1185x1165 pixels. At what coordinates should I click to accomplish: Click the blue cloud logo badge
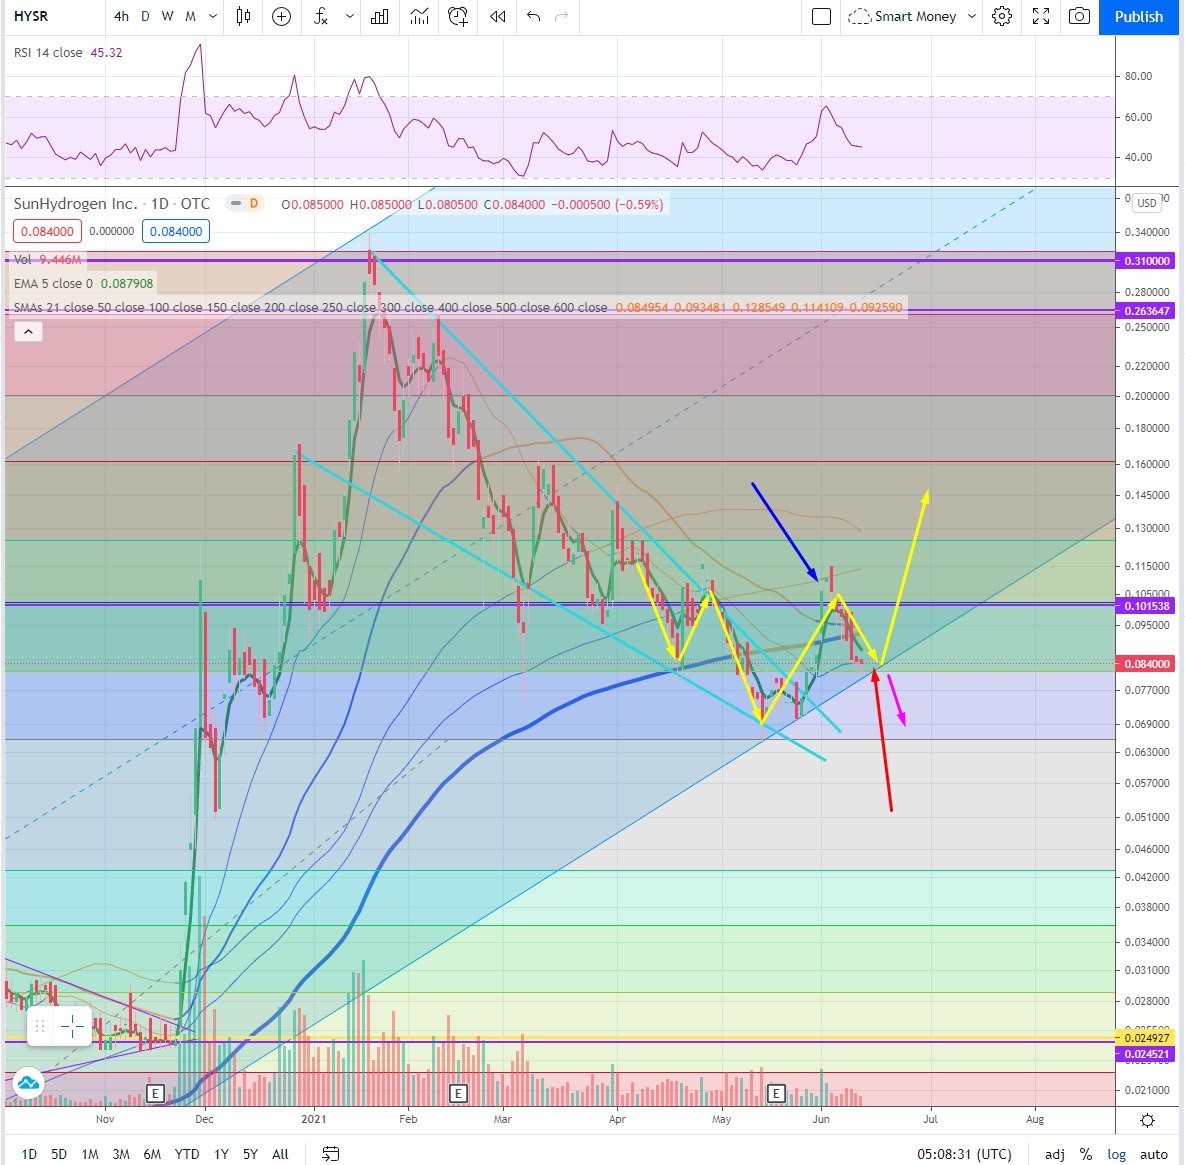[x=29, y=1083]
